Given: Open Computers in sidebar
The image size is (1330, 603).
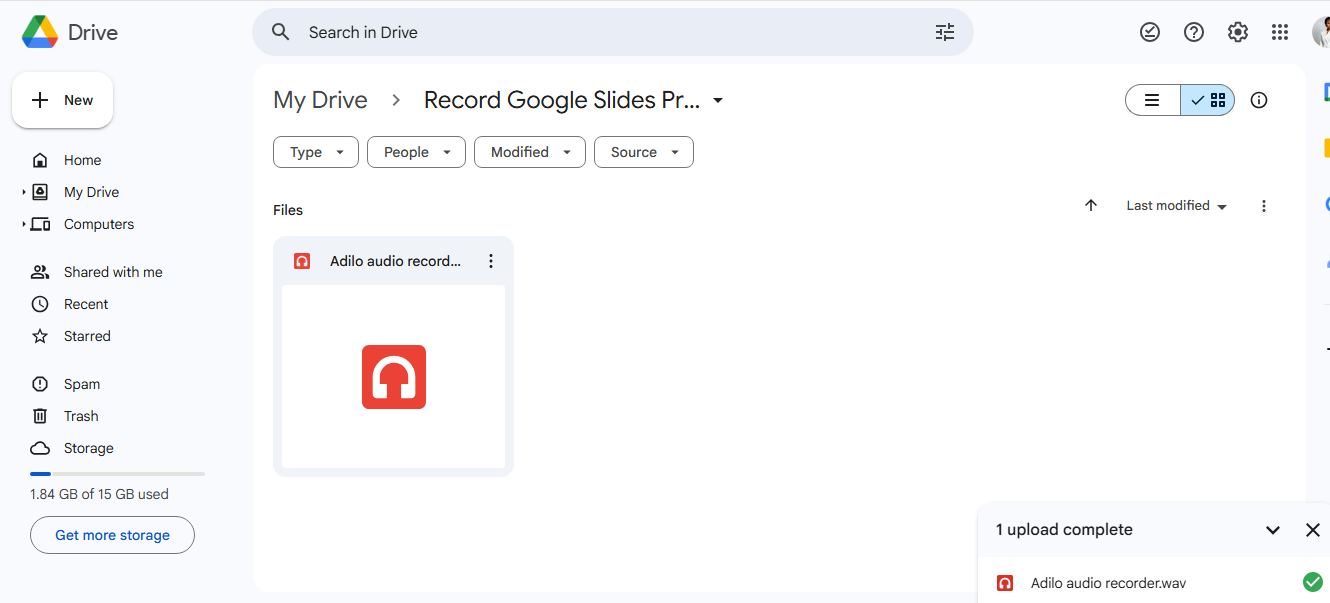Looking at the screenshot, I should pyautogui.click(x=99, y=224).
